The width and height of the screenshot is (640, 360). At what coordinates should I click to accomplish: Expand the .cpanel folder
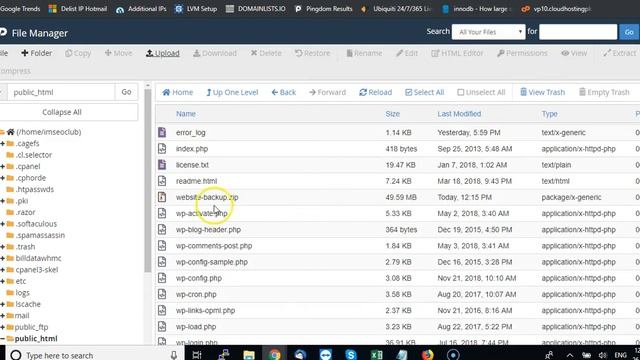coord(2,167)
